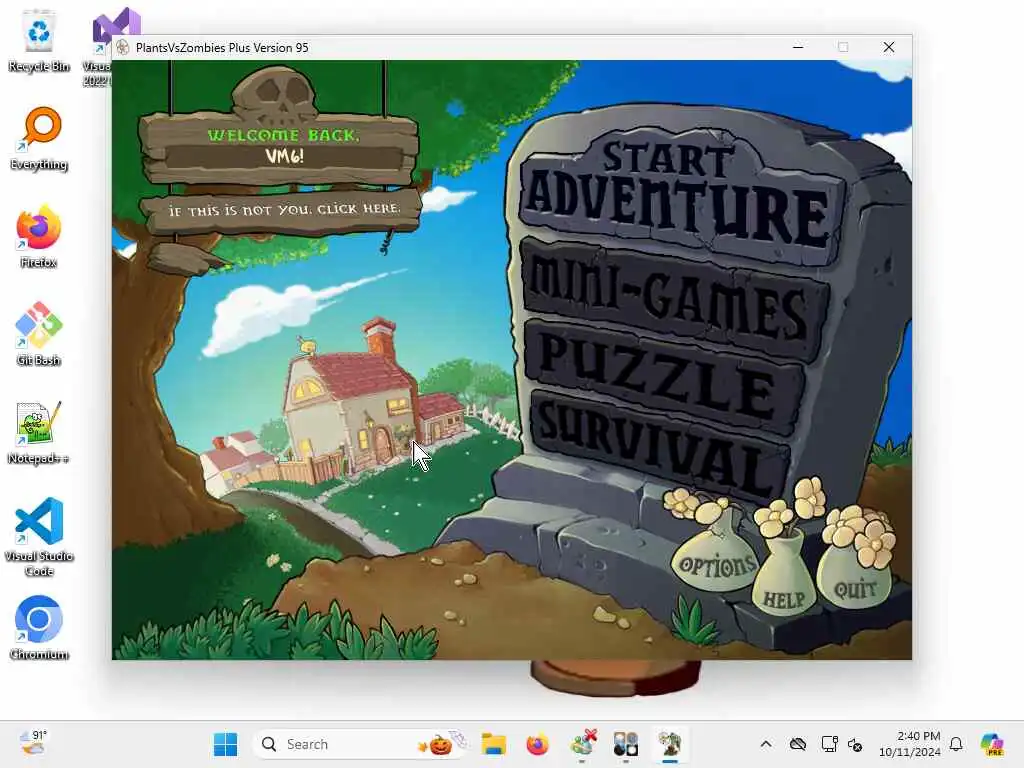The width and height of the screenshot is (1024, 768).
Task: Open Survival mode on the tombstone
Action: coord(660,445)
